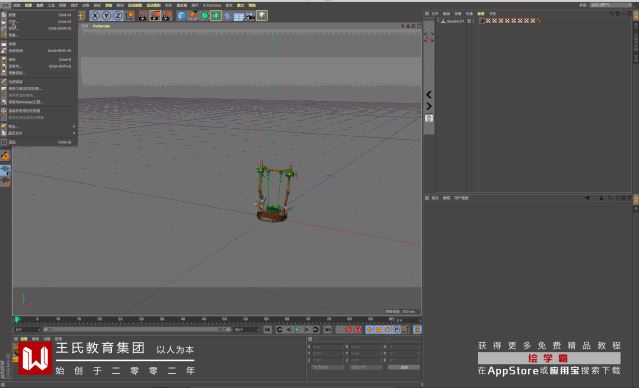Screen dimensions: 639x388
Task: Click the left chevron in the docked palette
Action: [429, 95]
